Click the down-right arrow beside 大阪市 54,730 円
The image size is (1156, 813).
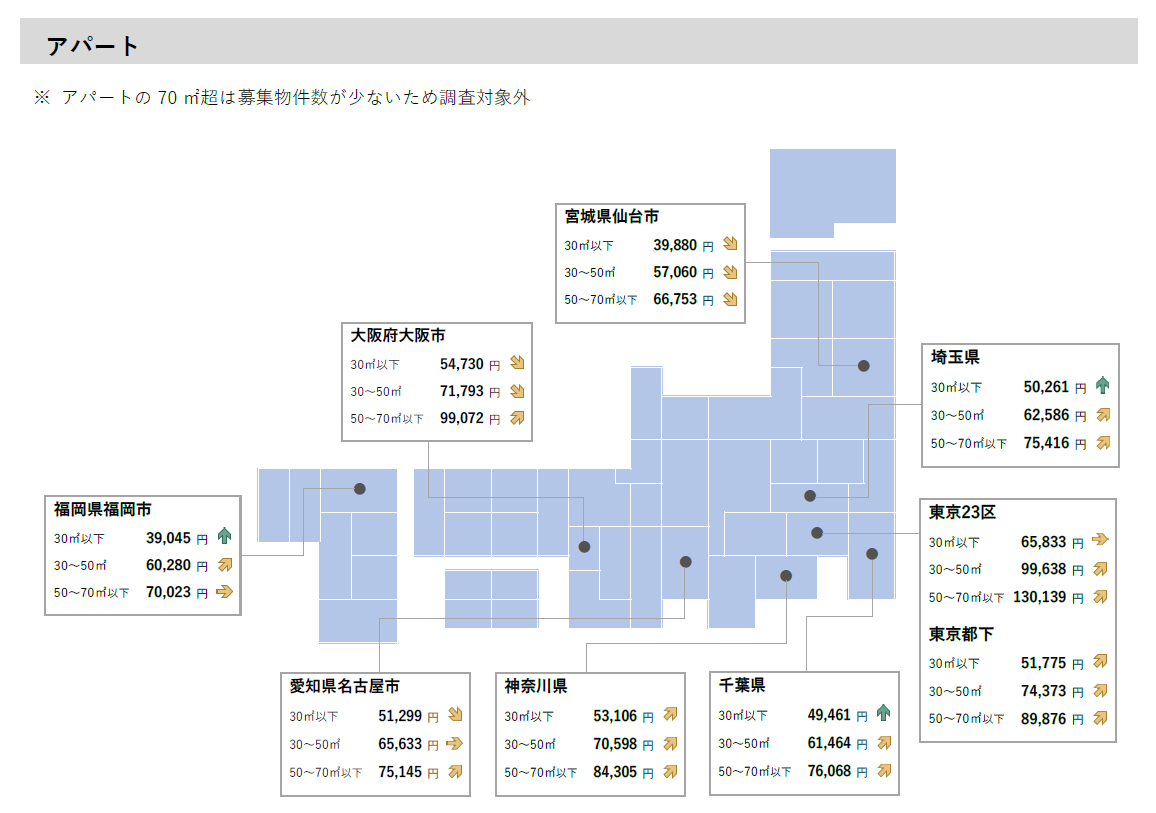[517, 364]
